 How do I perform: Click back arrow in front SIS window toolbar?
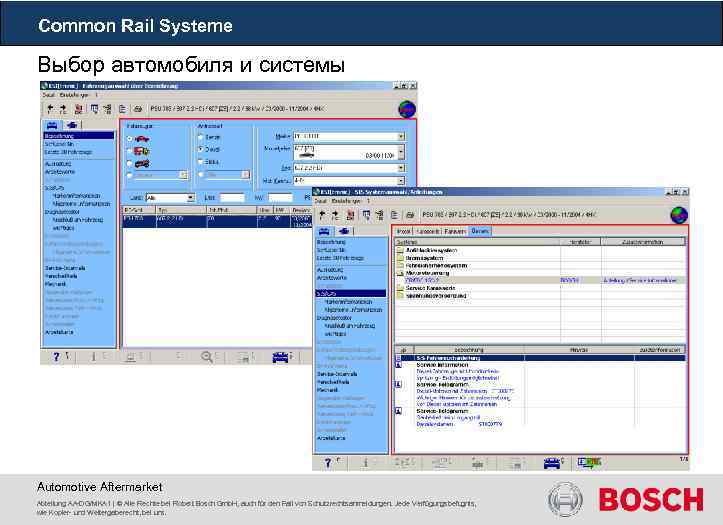click(x=322, y=215)
